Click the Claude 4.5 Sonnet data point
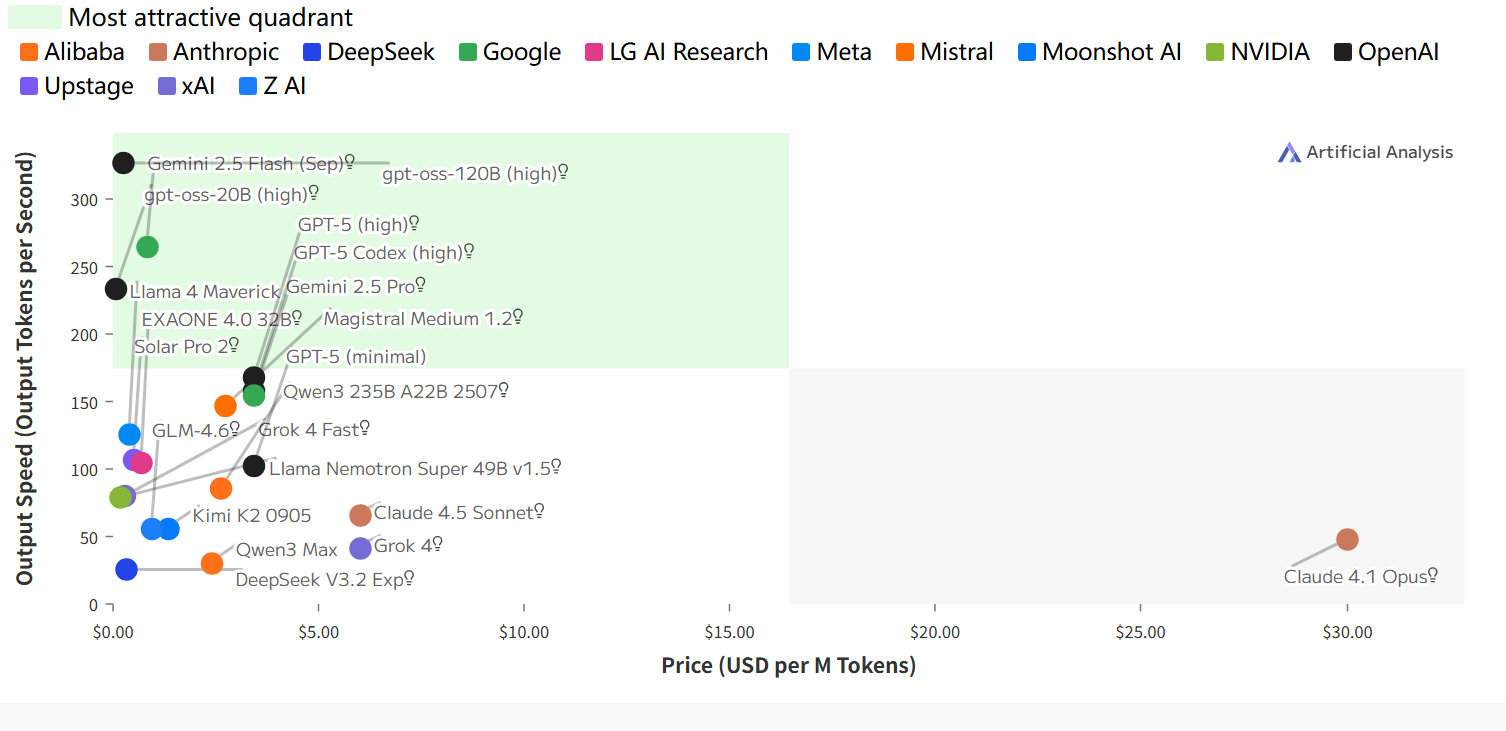This screenshot has width=1506, height=731. (x=360, y=515)
